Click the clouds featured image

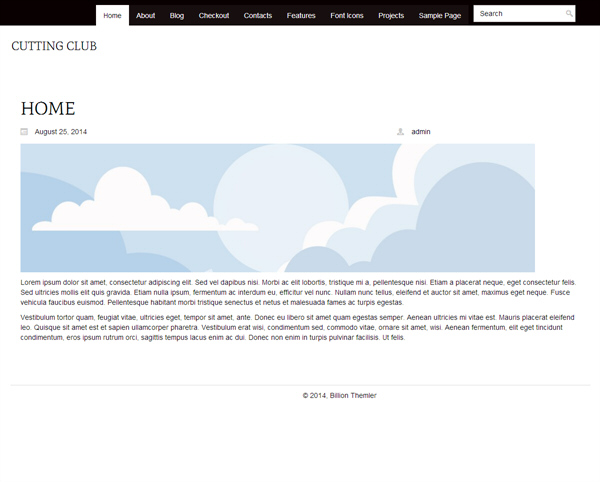(277, 208)
